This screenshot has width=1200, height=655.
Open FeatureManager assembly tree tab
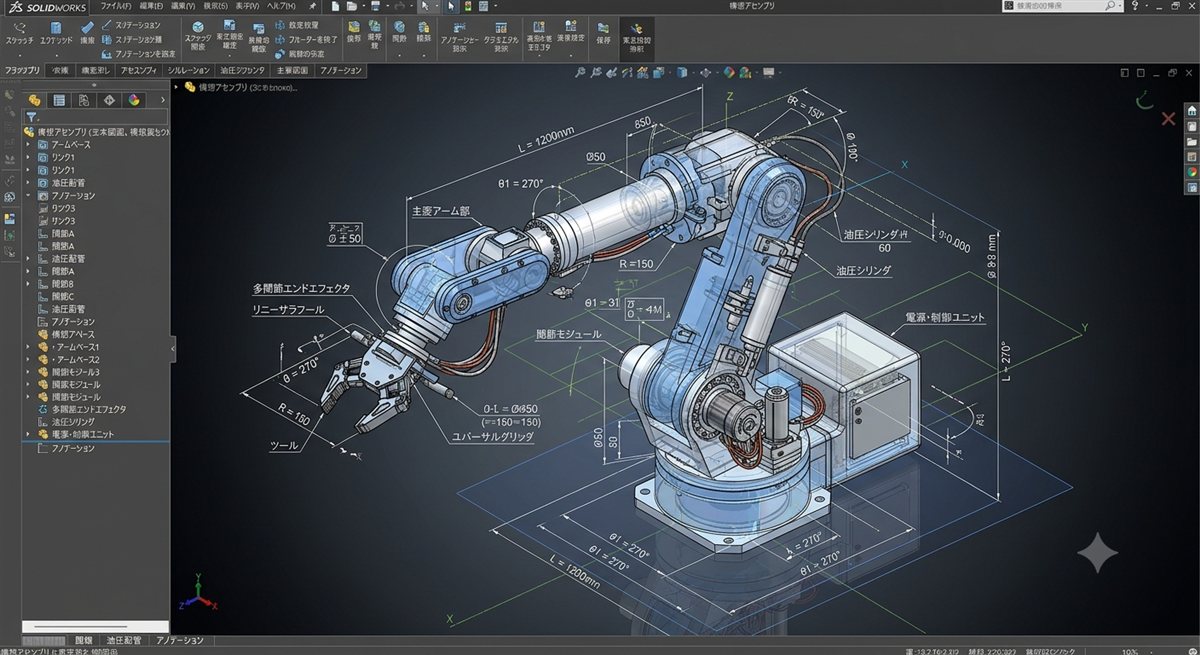click(34, 100)
